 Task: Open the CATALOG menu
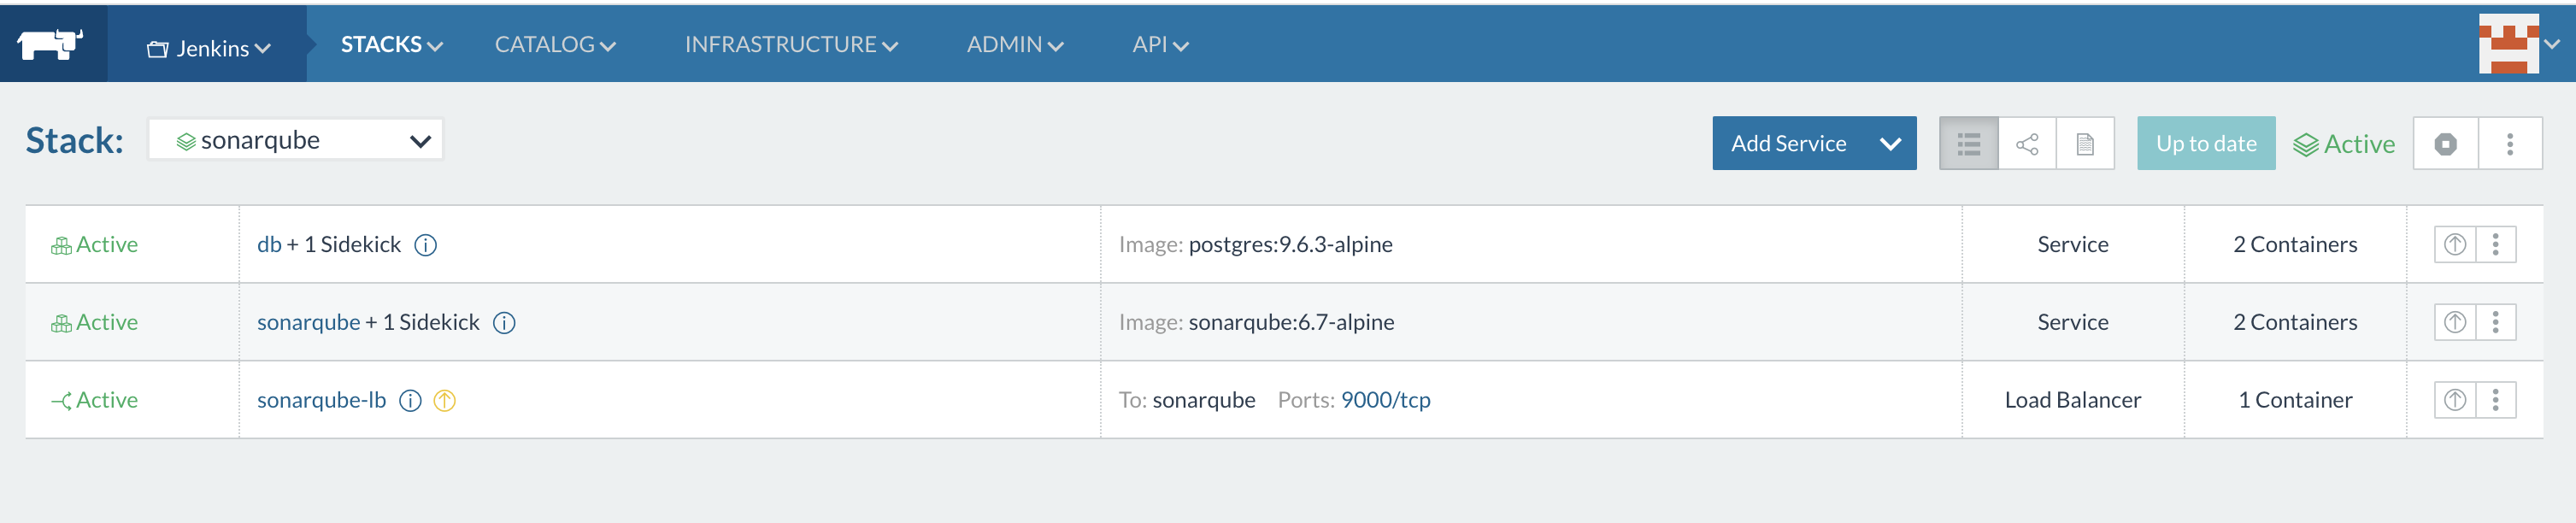click(x=555, y=44)
